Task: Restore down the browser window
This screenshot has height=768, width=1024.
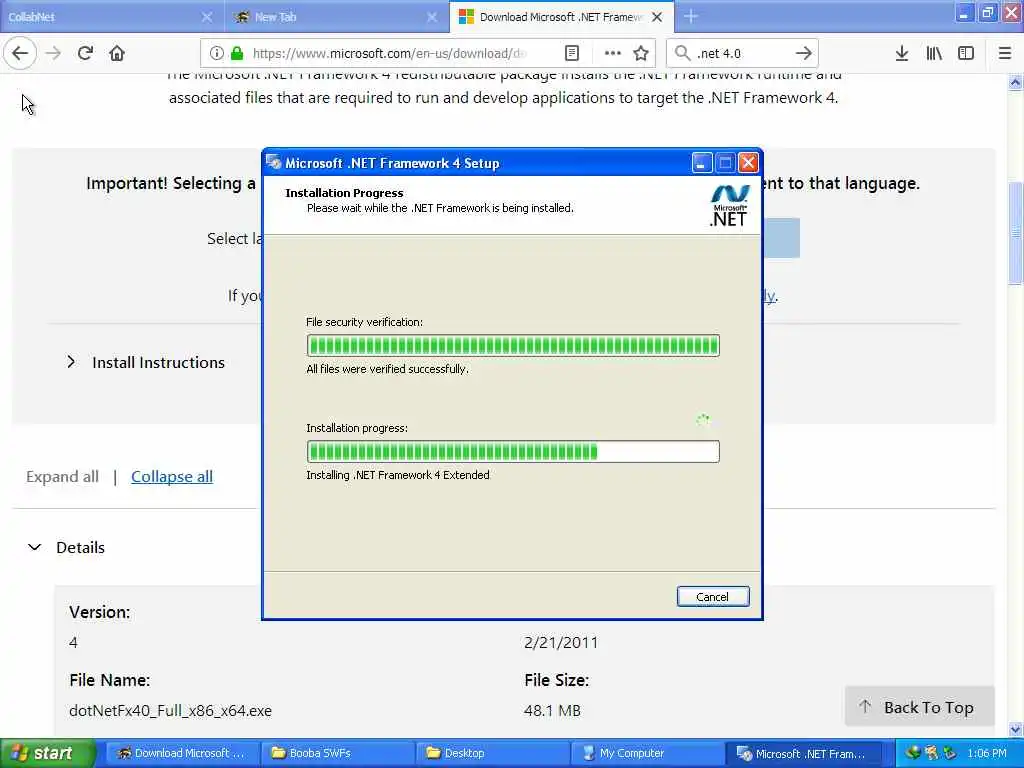Action: 987,11
